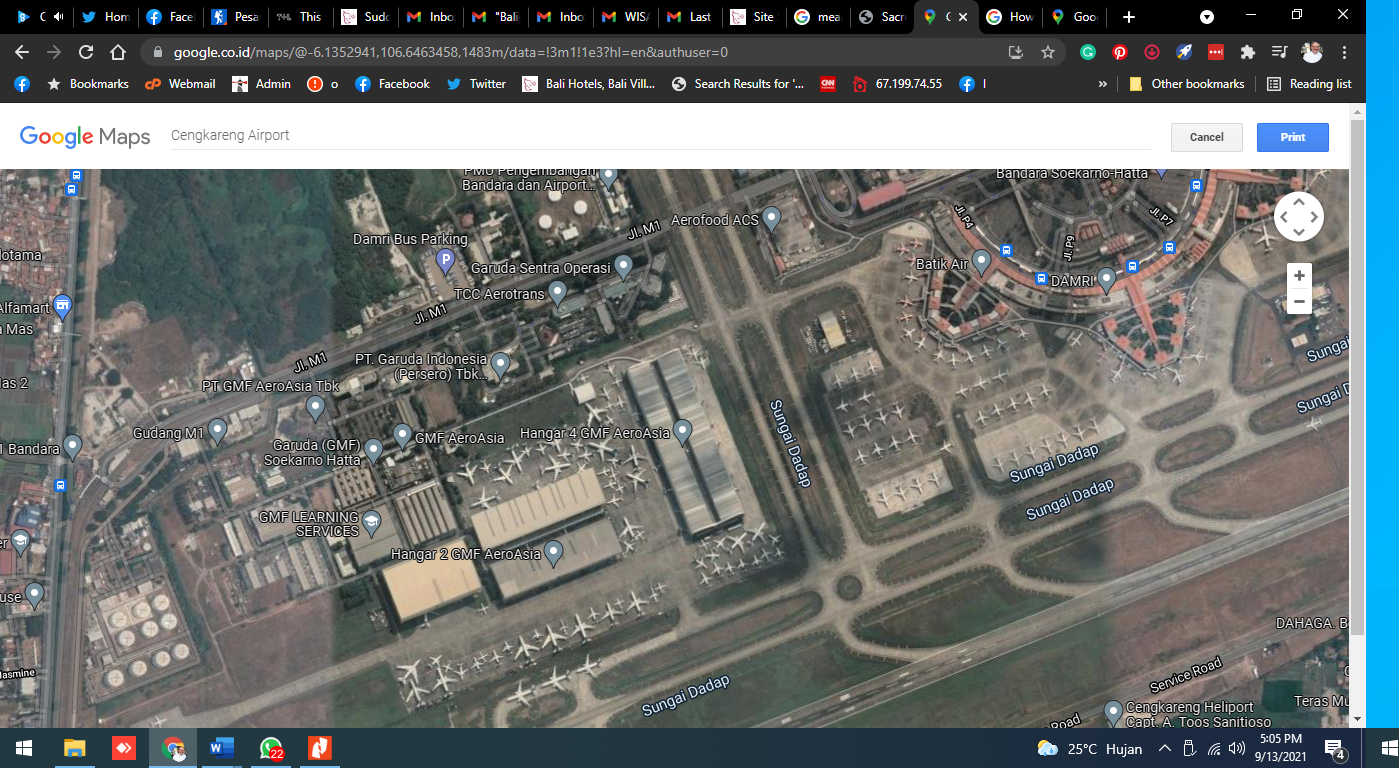Open the Extensions puzzle icon
The image size is (1399, 768).
(x=1248, y=52)
